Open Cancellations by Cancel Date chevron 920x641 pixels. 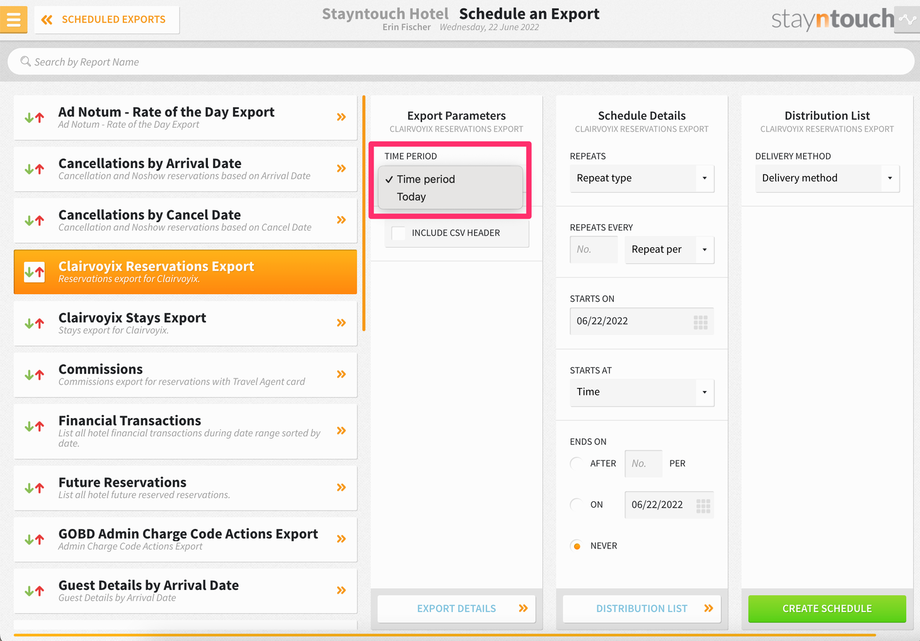pyautogui.click(x=341, y=220)
